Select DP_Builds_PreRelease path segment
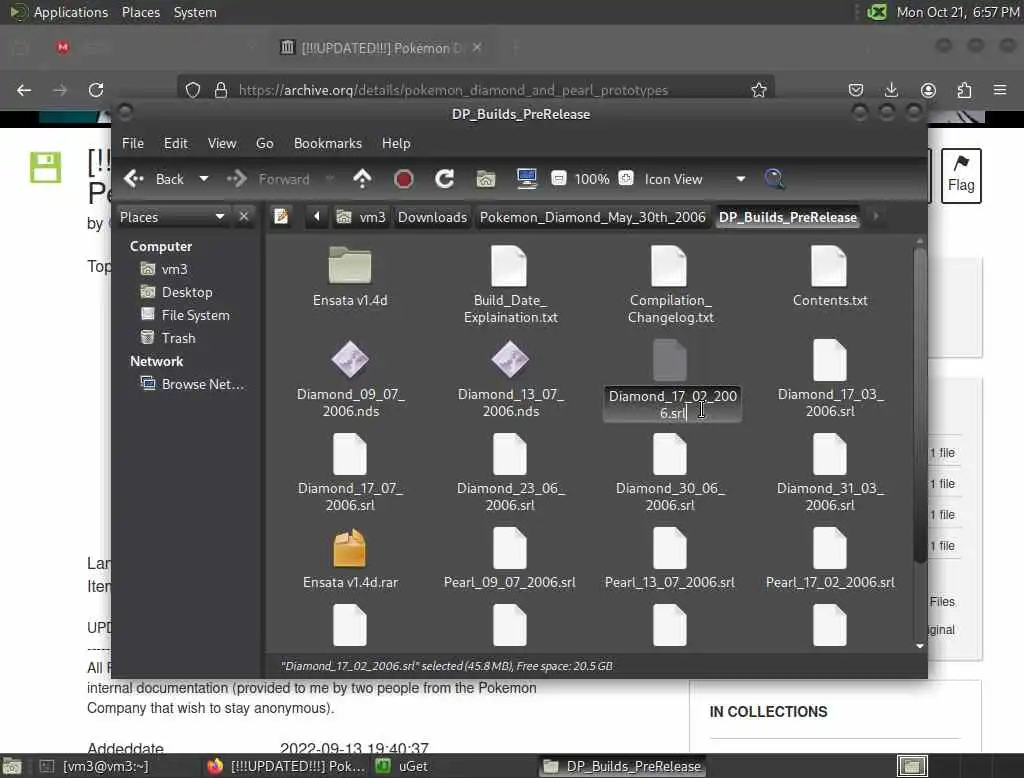This screenshot has width=1024, height=778. point(788,217)
